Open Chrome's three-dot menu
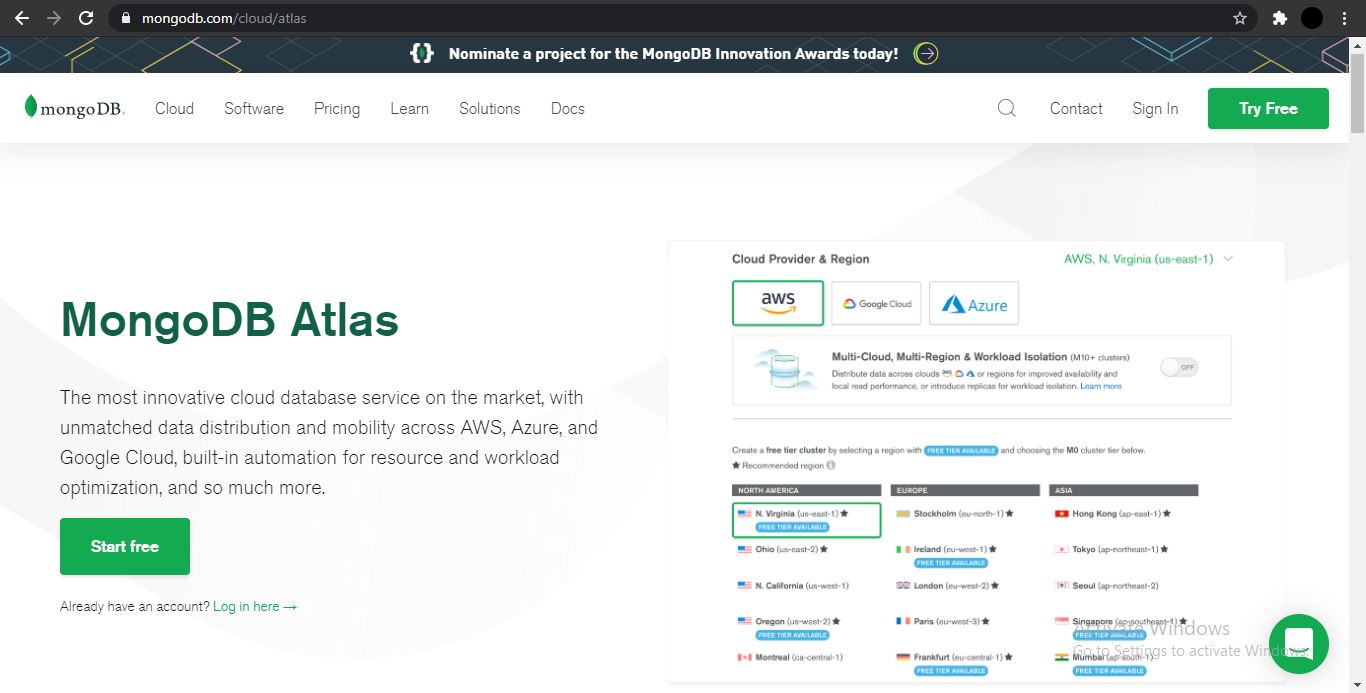Screen dimensions: 1366x693 (x=1344, y=17)
